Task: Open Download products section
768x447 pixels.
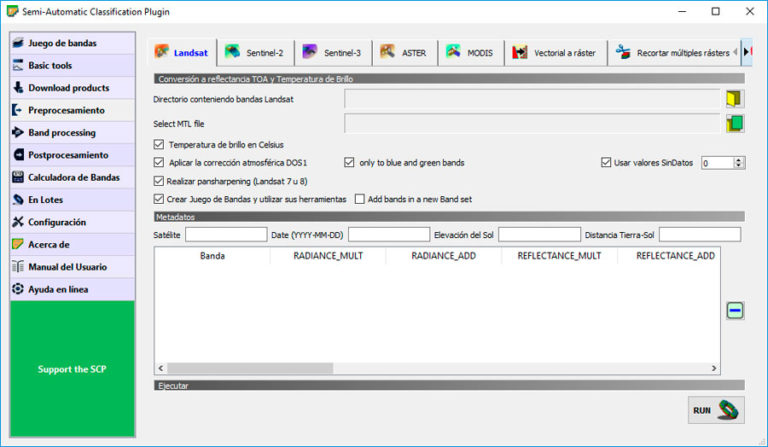Action: [x=72, y=88]
